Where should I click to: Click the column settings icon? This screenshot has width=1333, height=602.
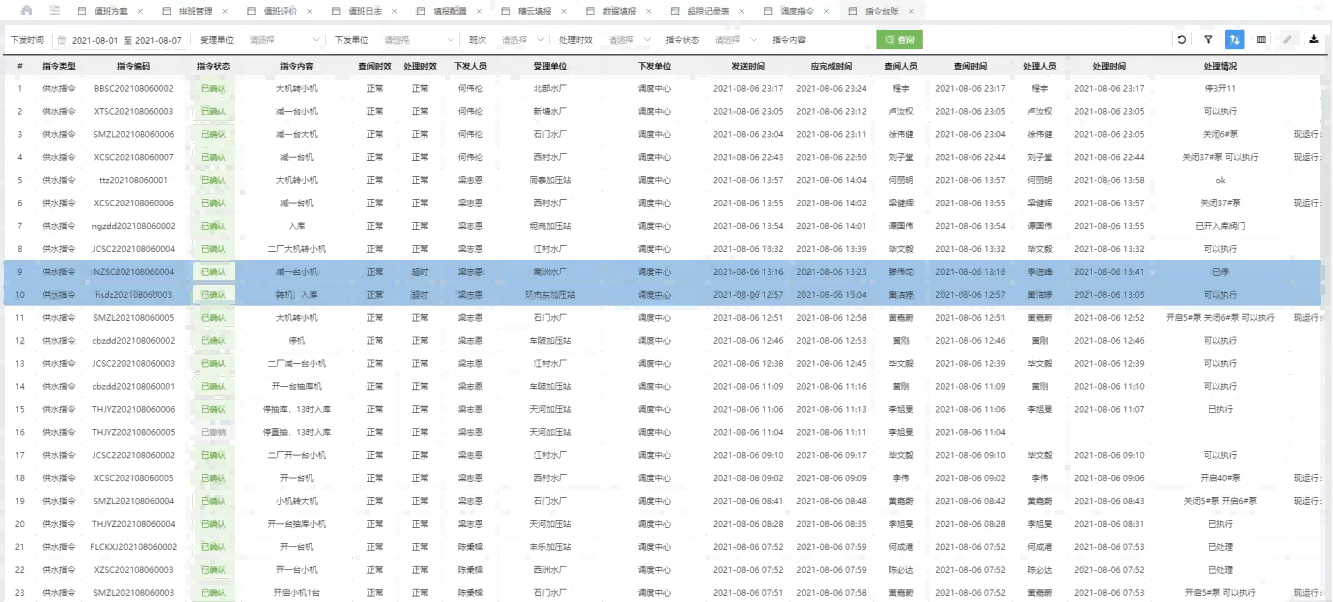(1261, 40)
